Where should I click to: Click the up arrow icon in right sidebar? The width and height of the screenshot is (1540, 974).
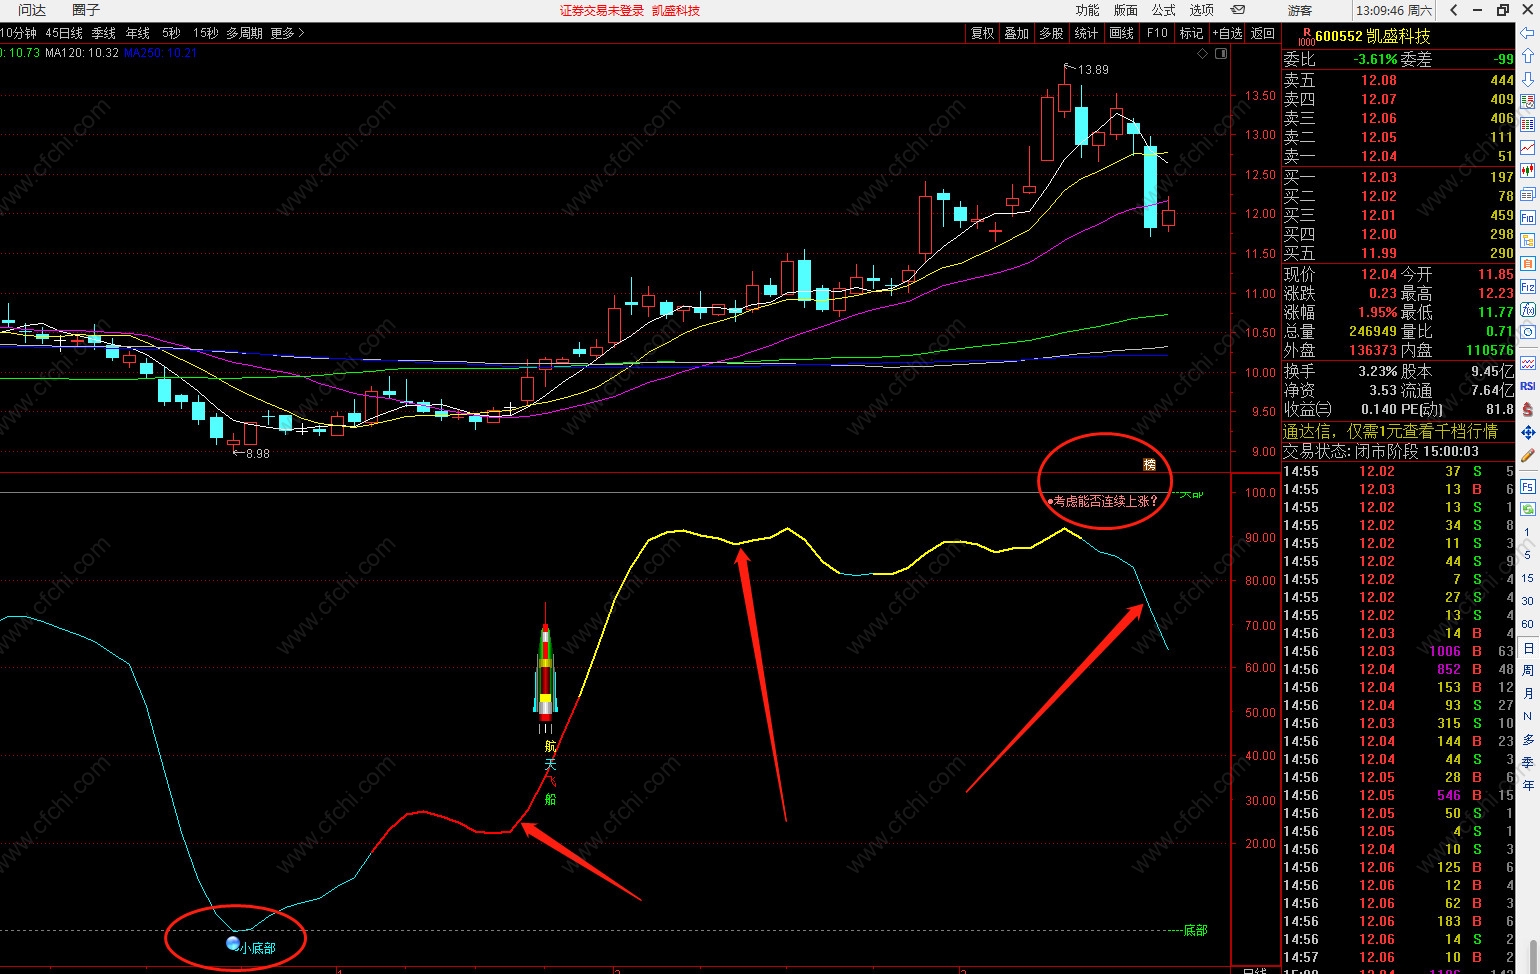(x=1527, y=56)
